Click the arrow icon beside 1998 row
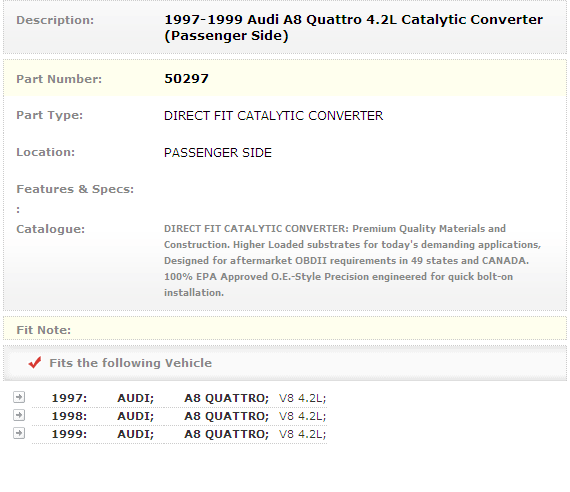Image resolution: width=570 pixels, height=492 pixels. 19,415
